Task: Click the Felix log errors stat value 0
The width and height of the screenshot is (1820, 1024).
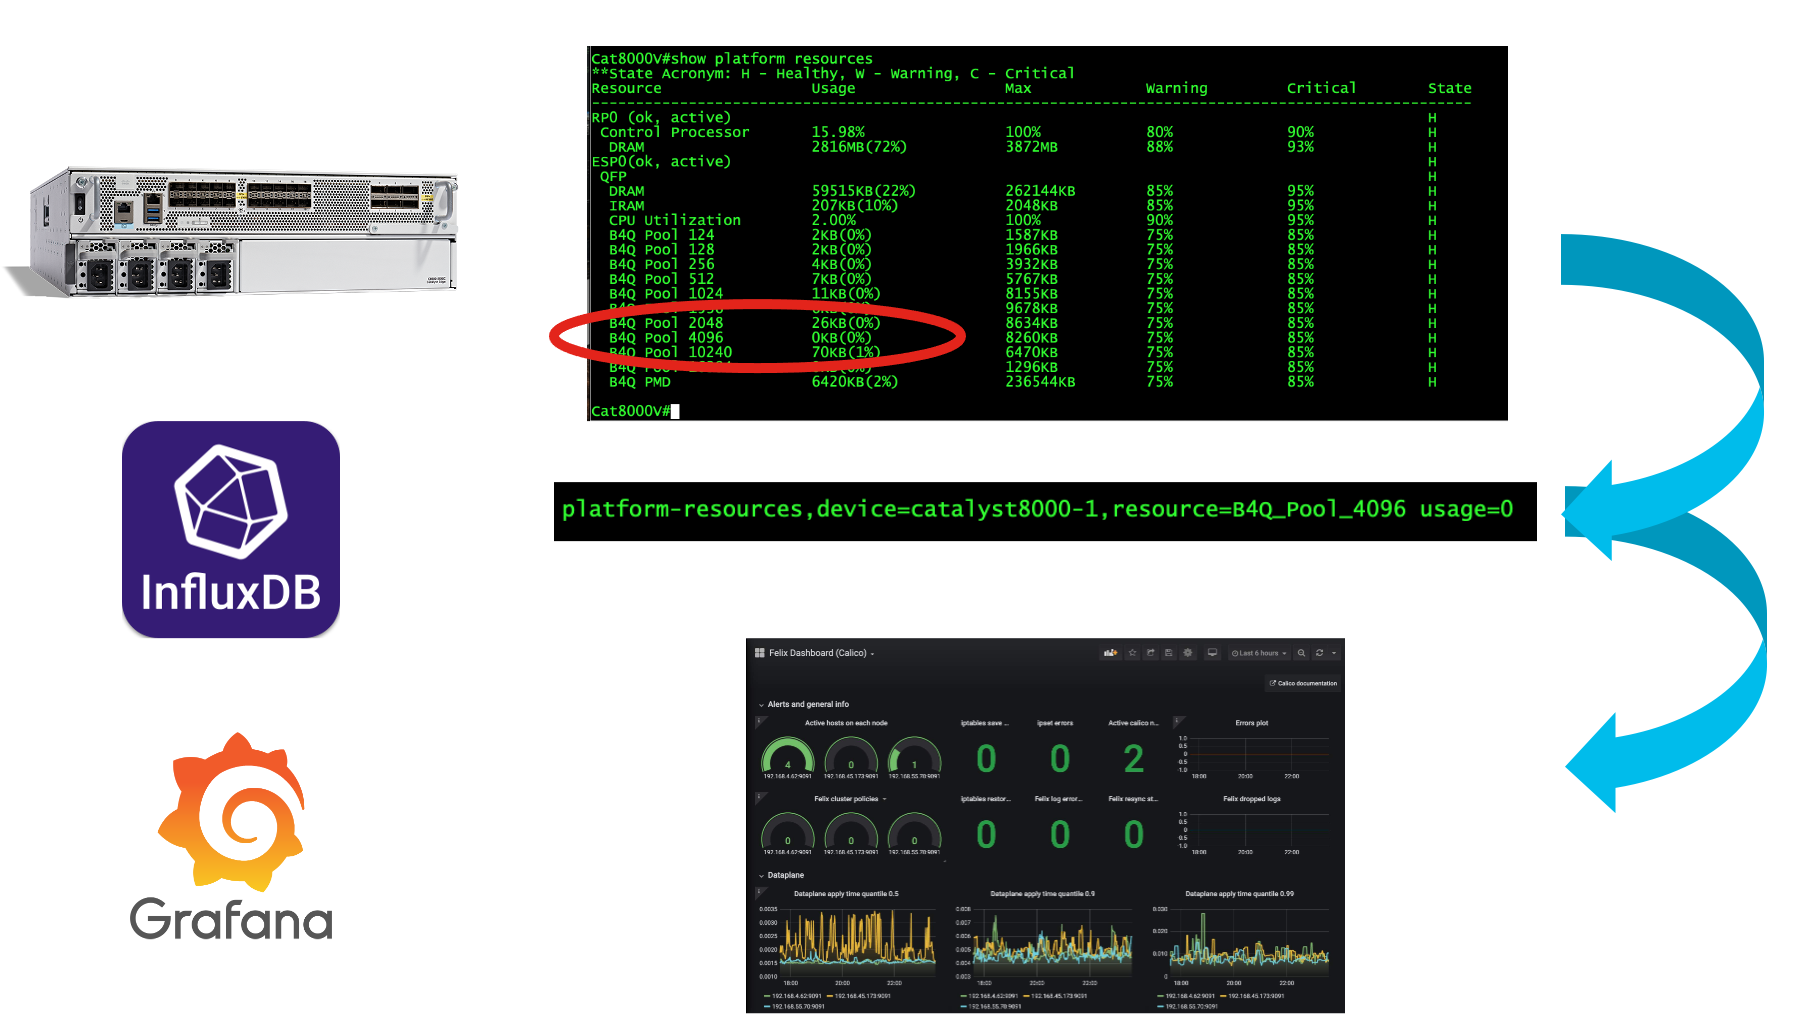Action: tap(1060, 834)
